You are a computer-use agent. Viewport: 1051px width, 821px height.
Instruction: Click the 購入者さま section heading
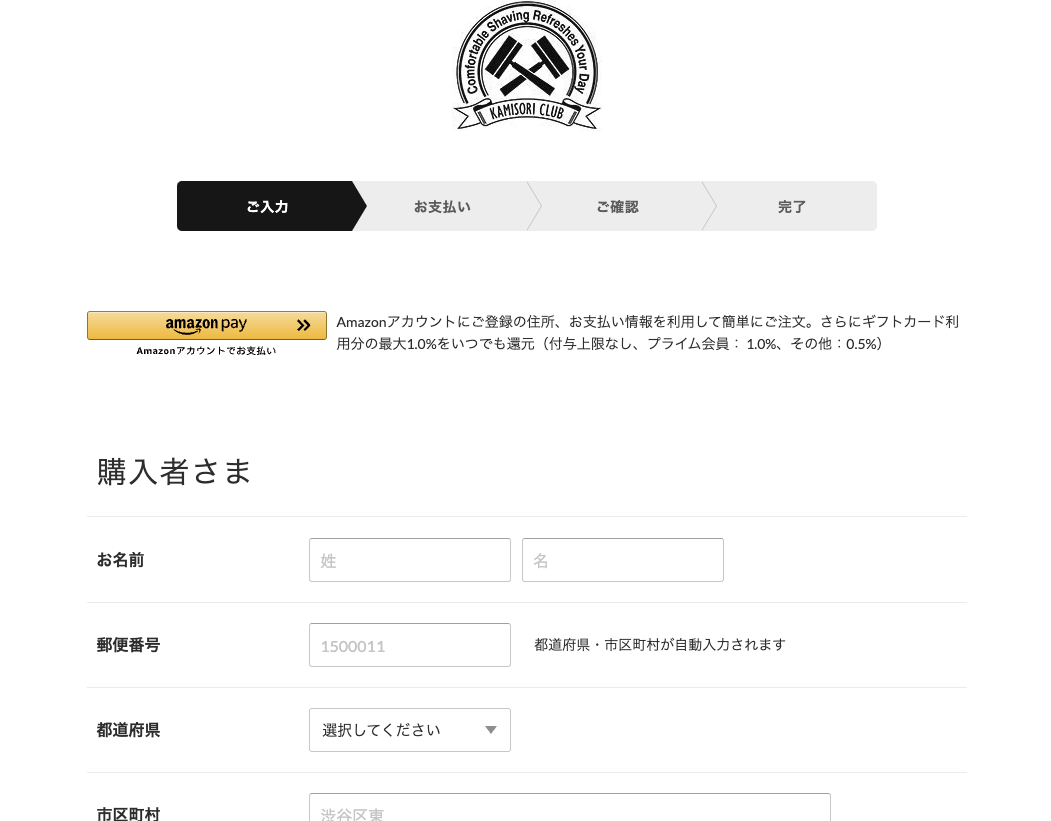pos(174,471)
